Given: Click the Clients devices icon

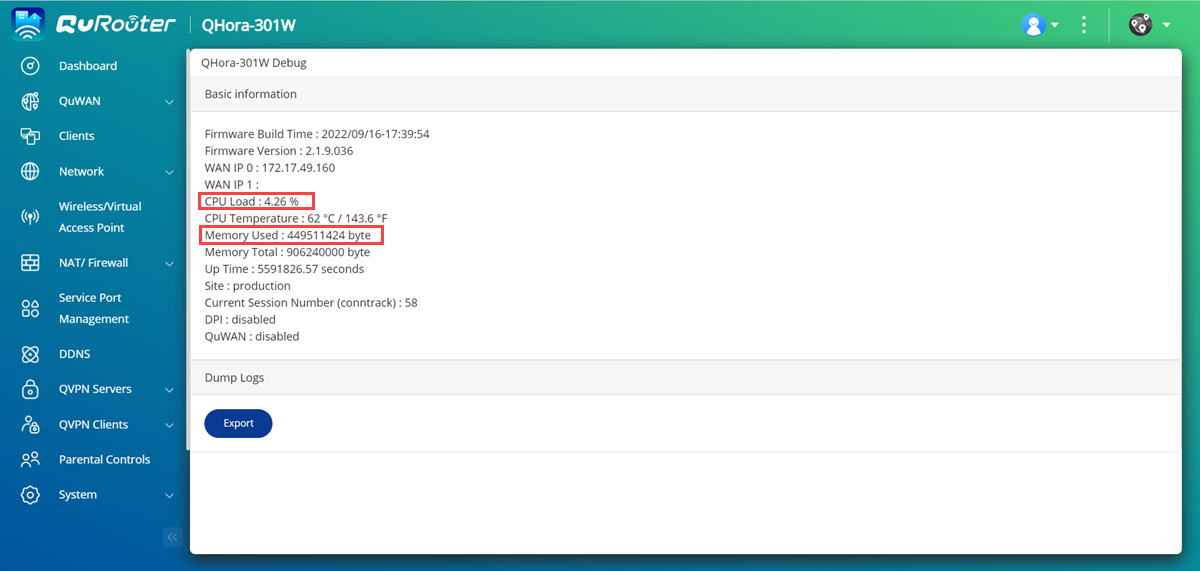Looking at the screenshot, I should (30, 136).
